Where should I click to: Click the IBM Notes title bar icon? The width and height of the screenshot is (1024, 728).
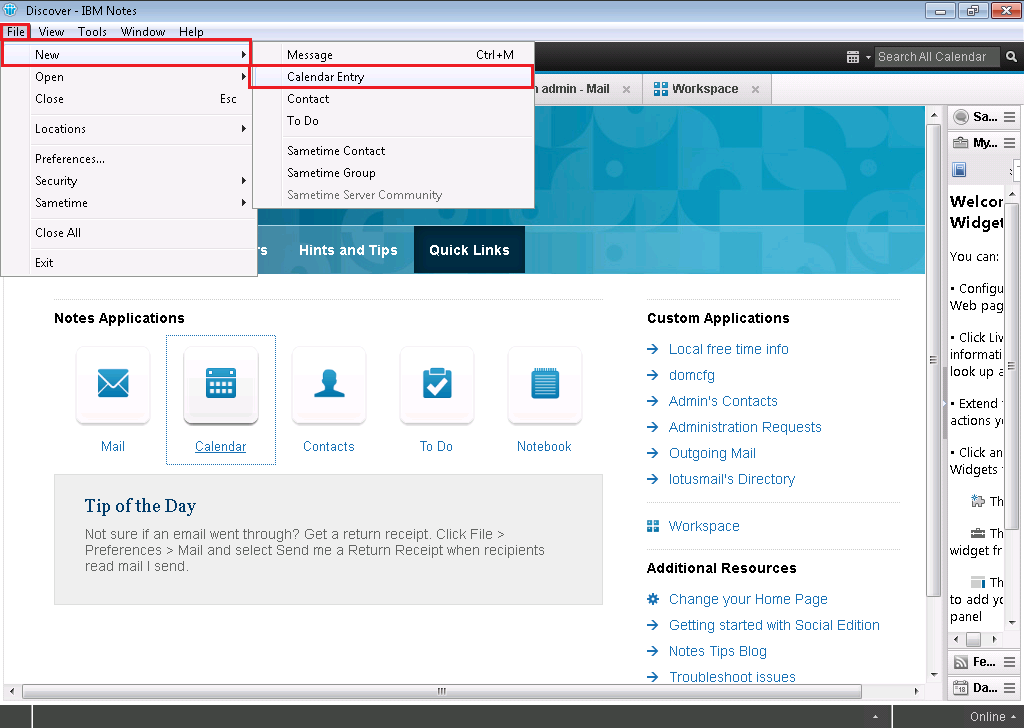(x=10, y=10)
